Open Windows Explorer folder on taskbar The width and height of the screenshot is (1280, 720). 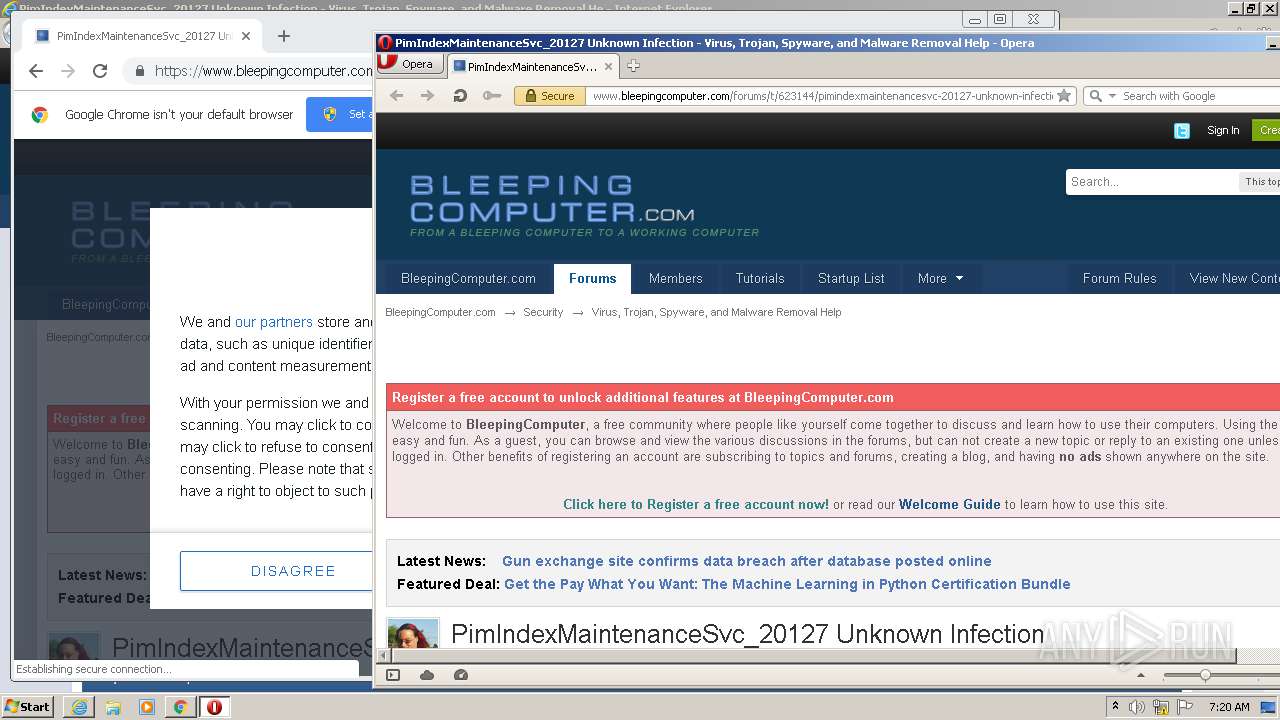tap(113, 707)
